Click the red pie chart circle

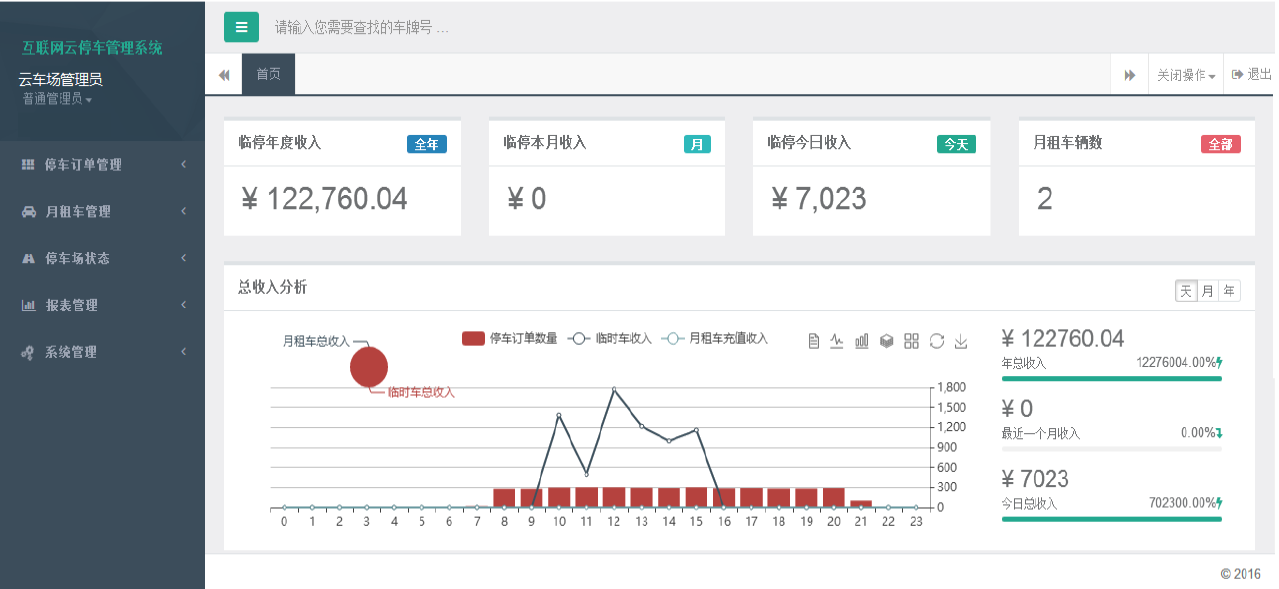pyautogui.click(x=368, y=367)
